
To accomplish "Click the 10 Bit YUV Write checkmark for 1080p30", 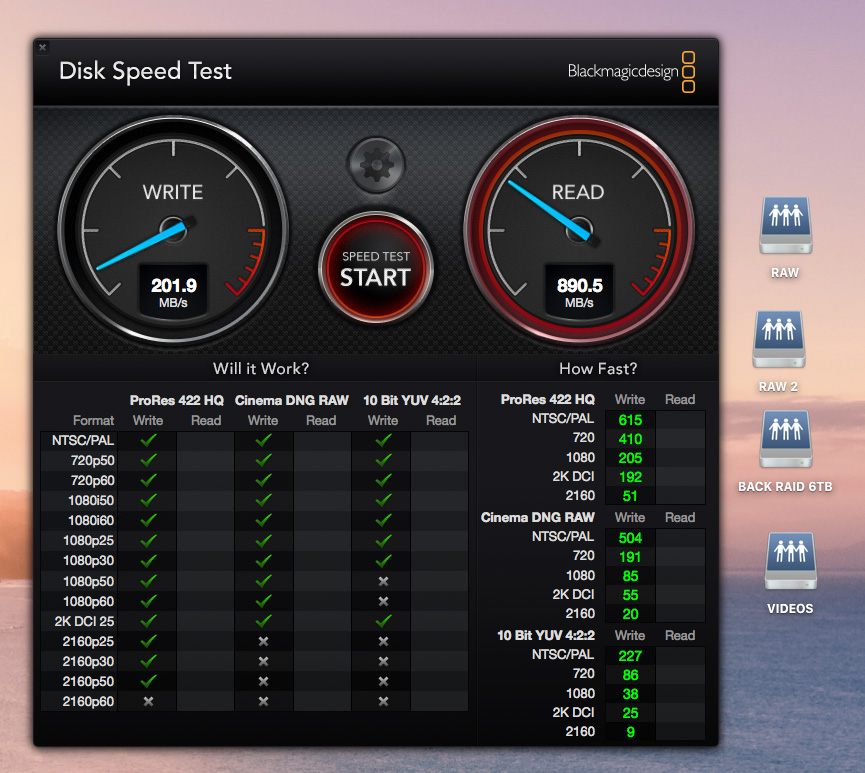I will pyautogui.click(x=383, y=561).
